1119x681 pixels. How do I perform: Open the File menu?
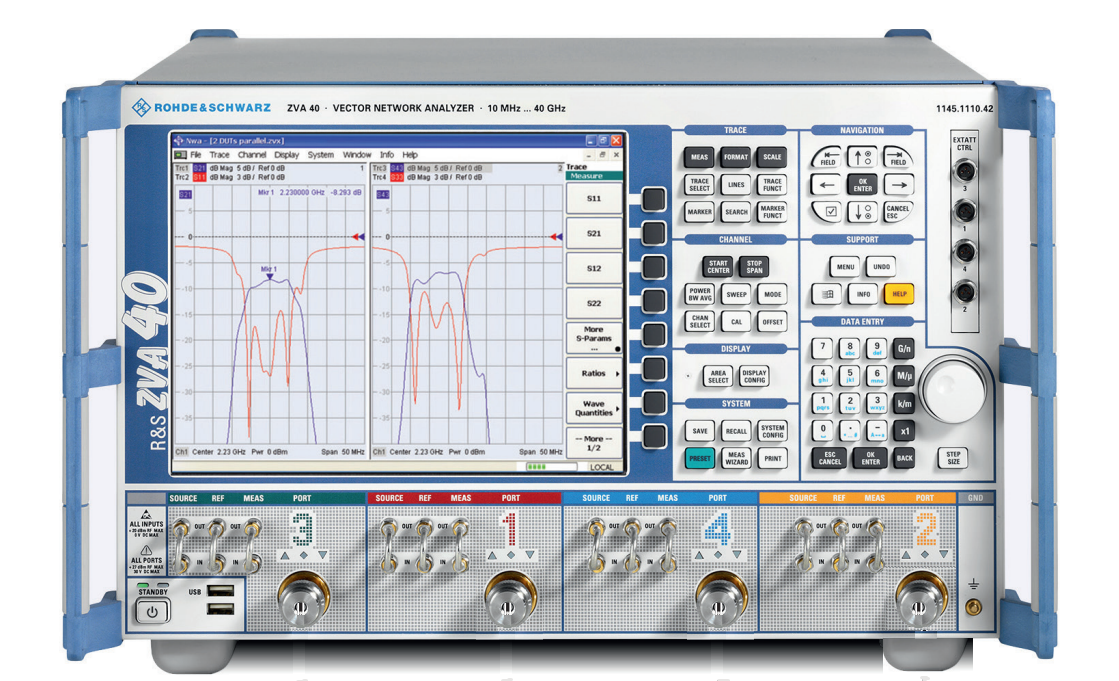(x=196, y=155)
